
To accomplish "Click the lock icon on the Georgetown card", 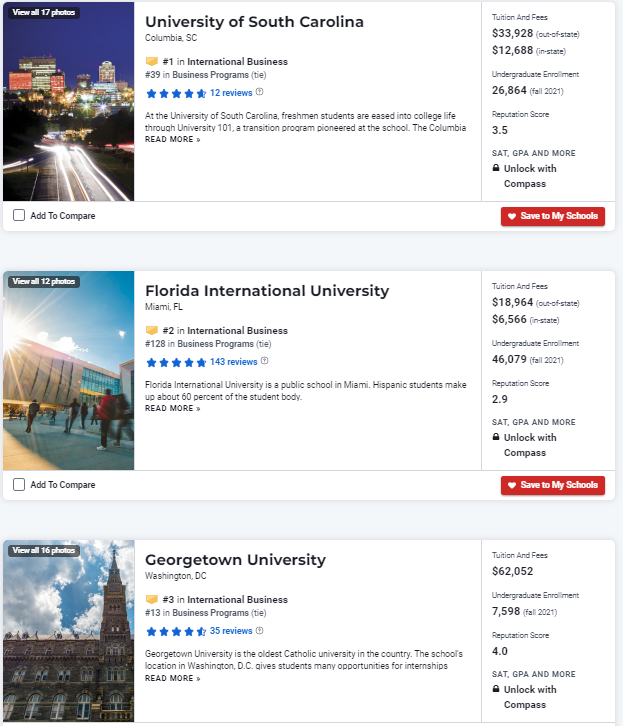I will (496, 688).
